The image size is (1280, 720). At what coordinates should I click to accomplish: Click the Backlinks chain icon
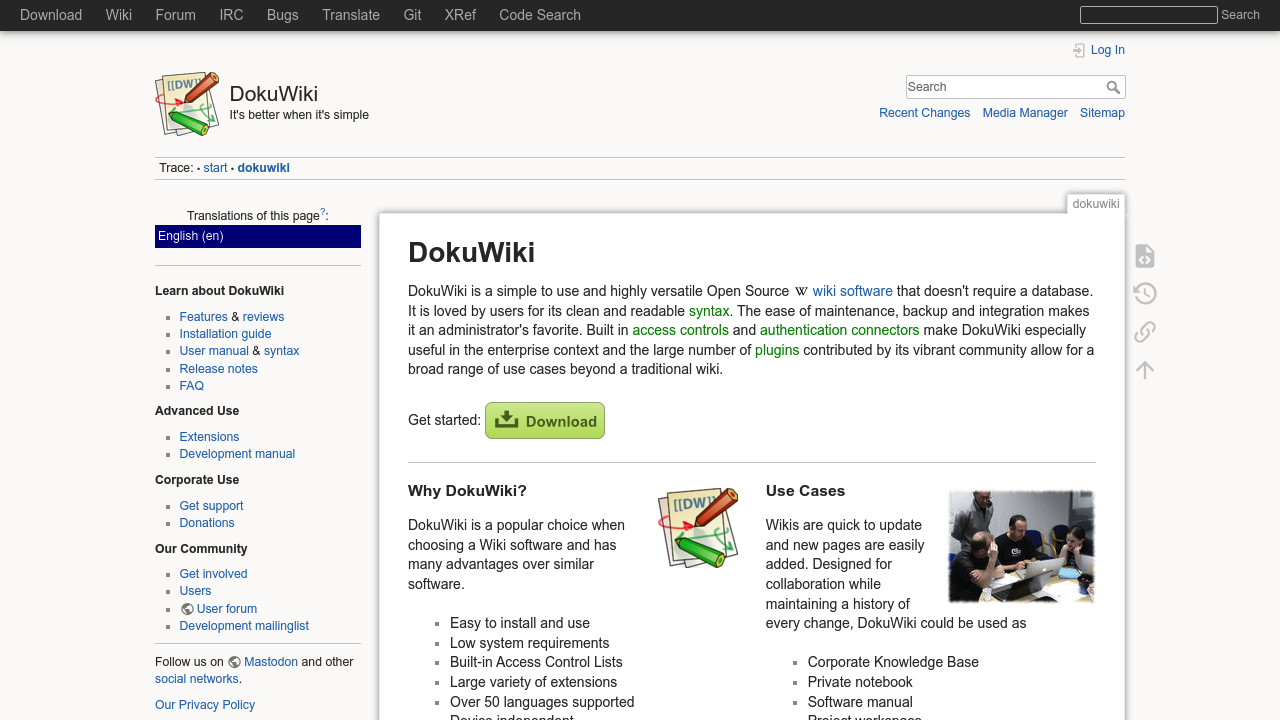(1145, 332)
